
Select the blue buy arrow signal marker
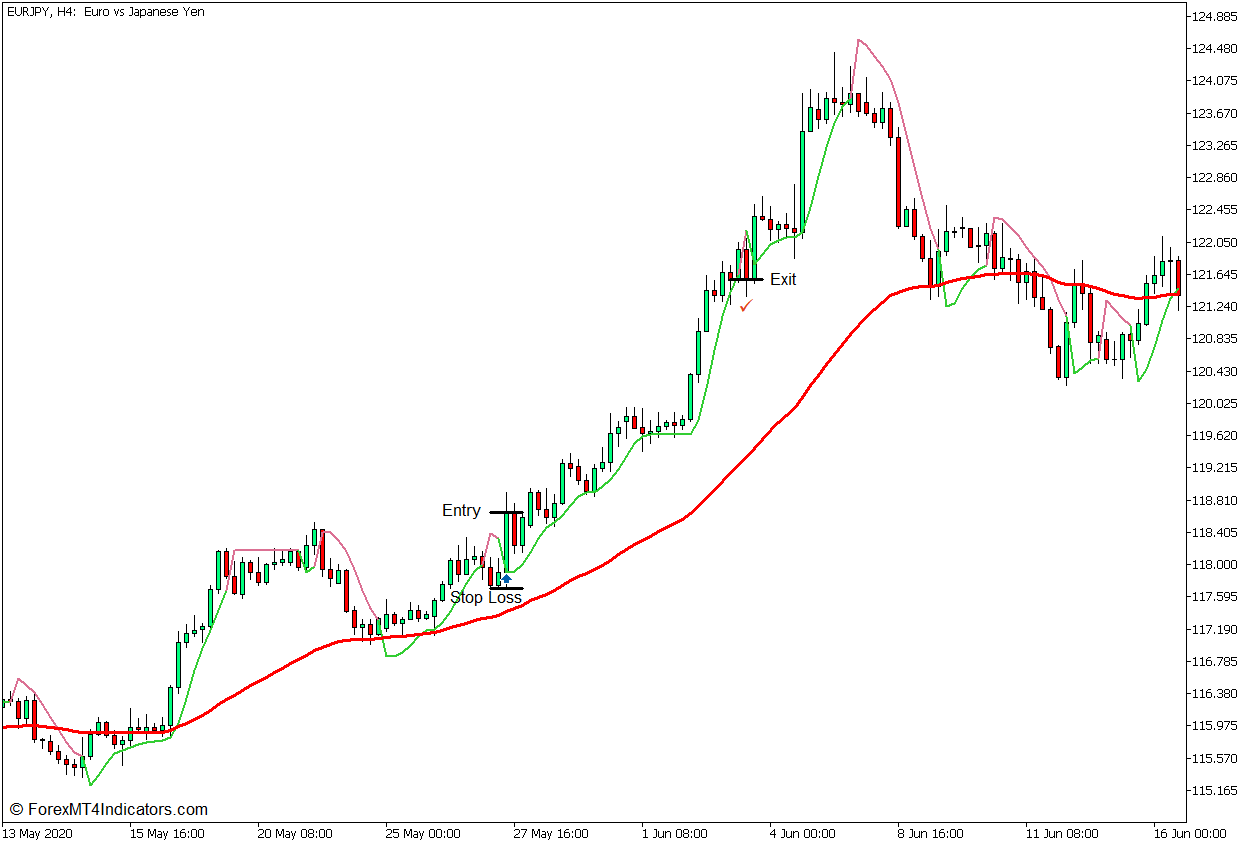coord(506,578)
